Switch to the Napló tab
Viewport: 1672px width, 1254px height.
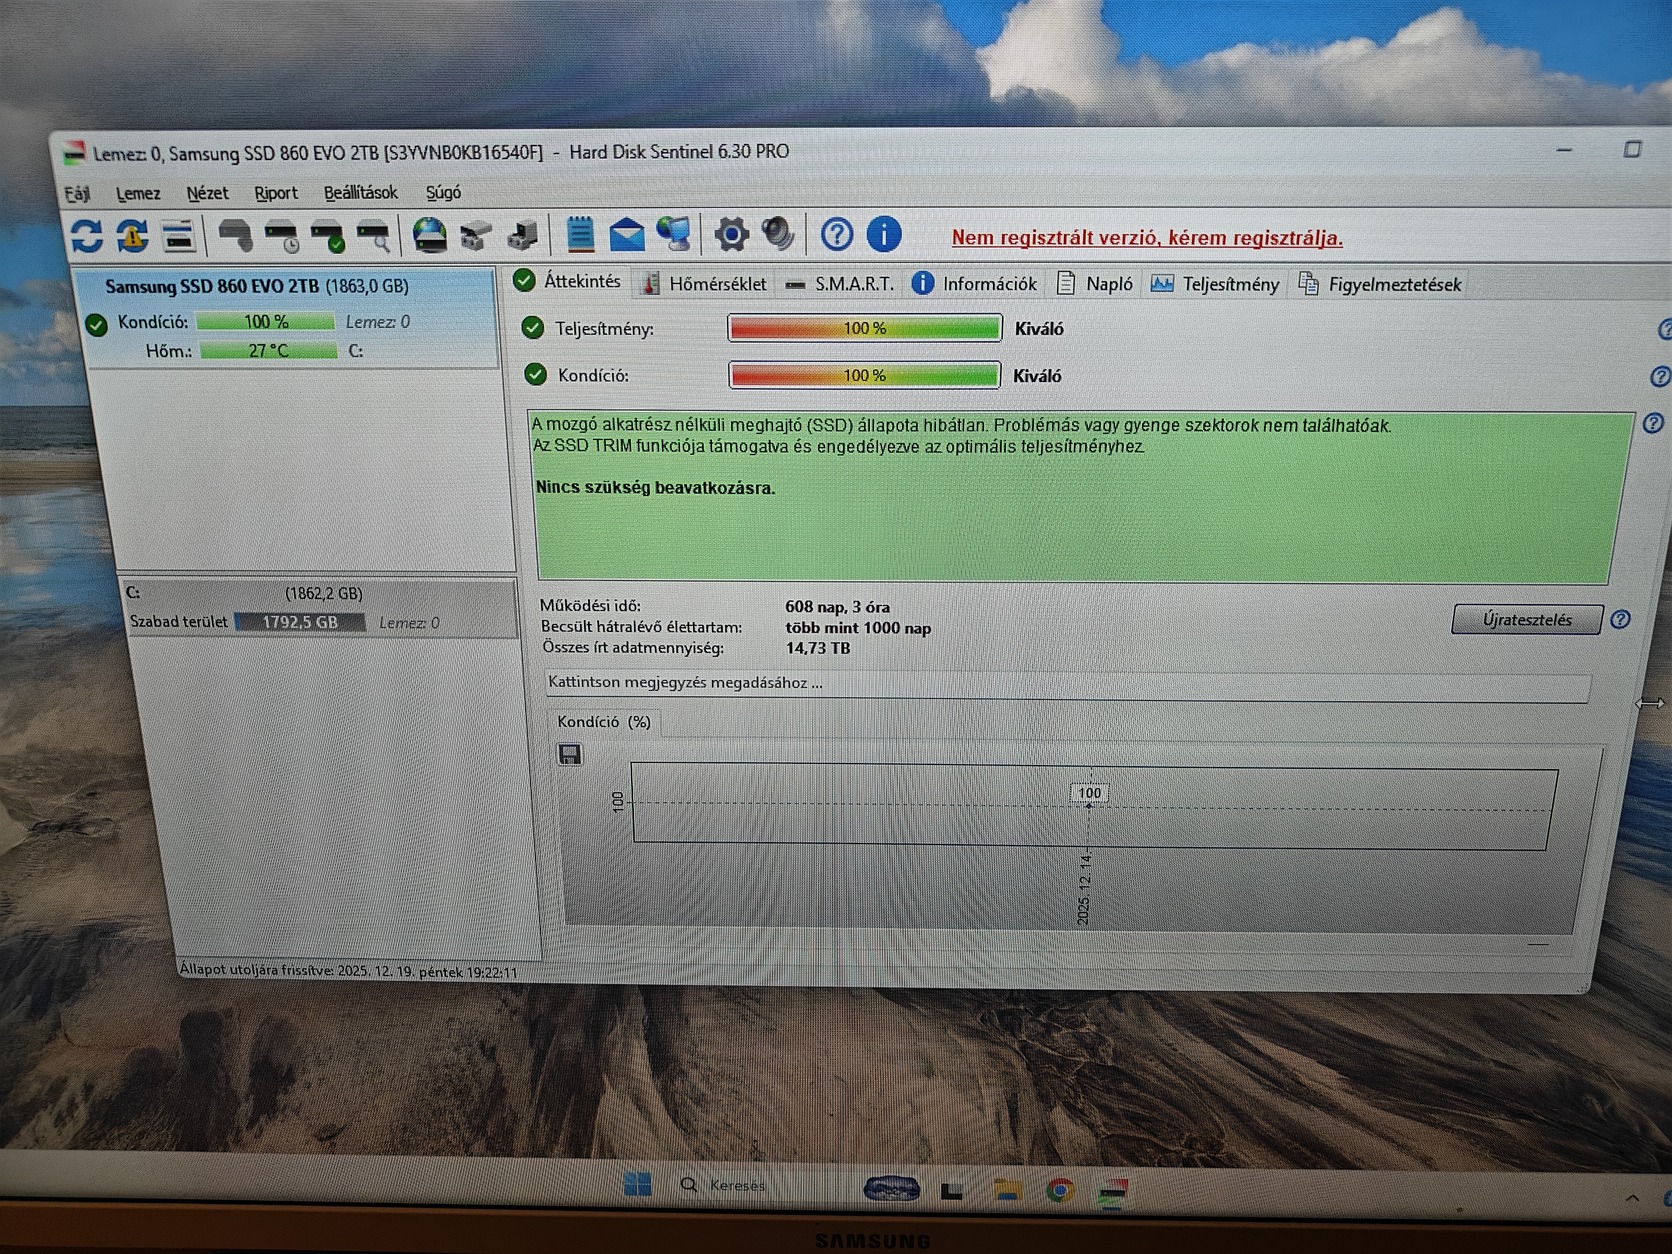pyautogui.click(x=1095, y=284)
